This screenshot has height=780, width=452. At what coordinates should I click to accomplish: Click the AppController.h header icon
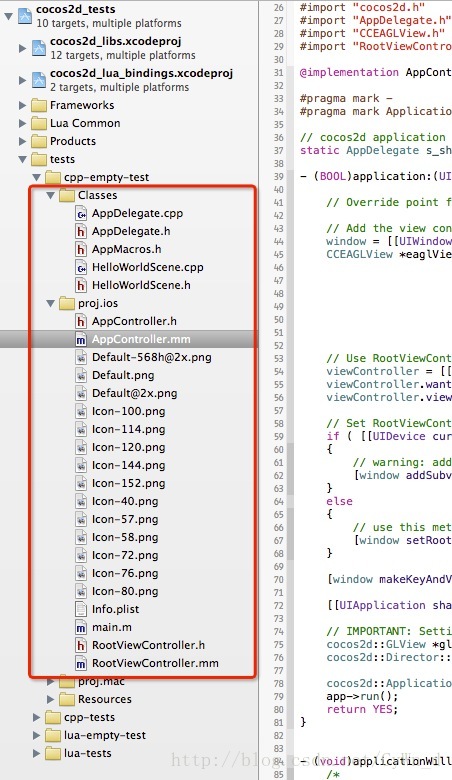click(x=81, y=321)
